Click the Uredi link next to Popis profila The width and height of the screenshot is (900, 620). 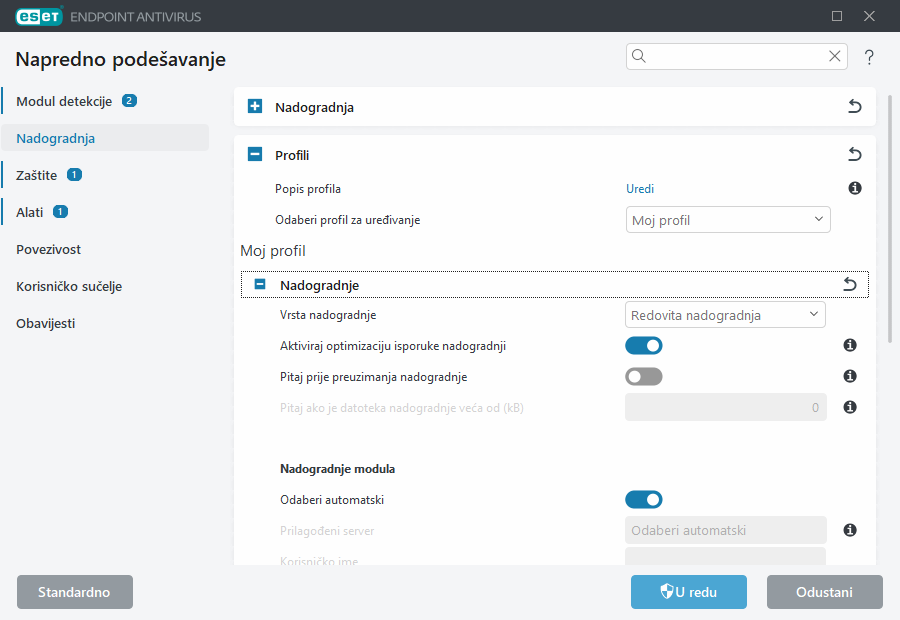tap(640, 188)
